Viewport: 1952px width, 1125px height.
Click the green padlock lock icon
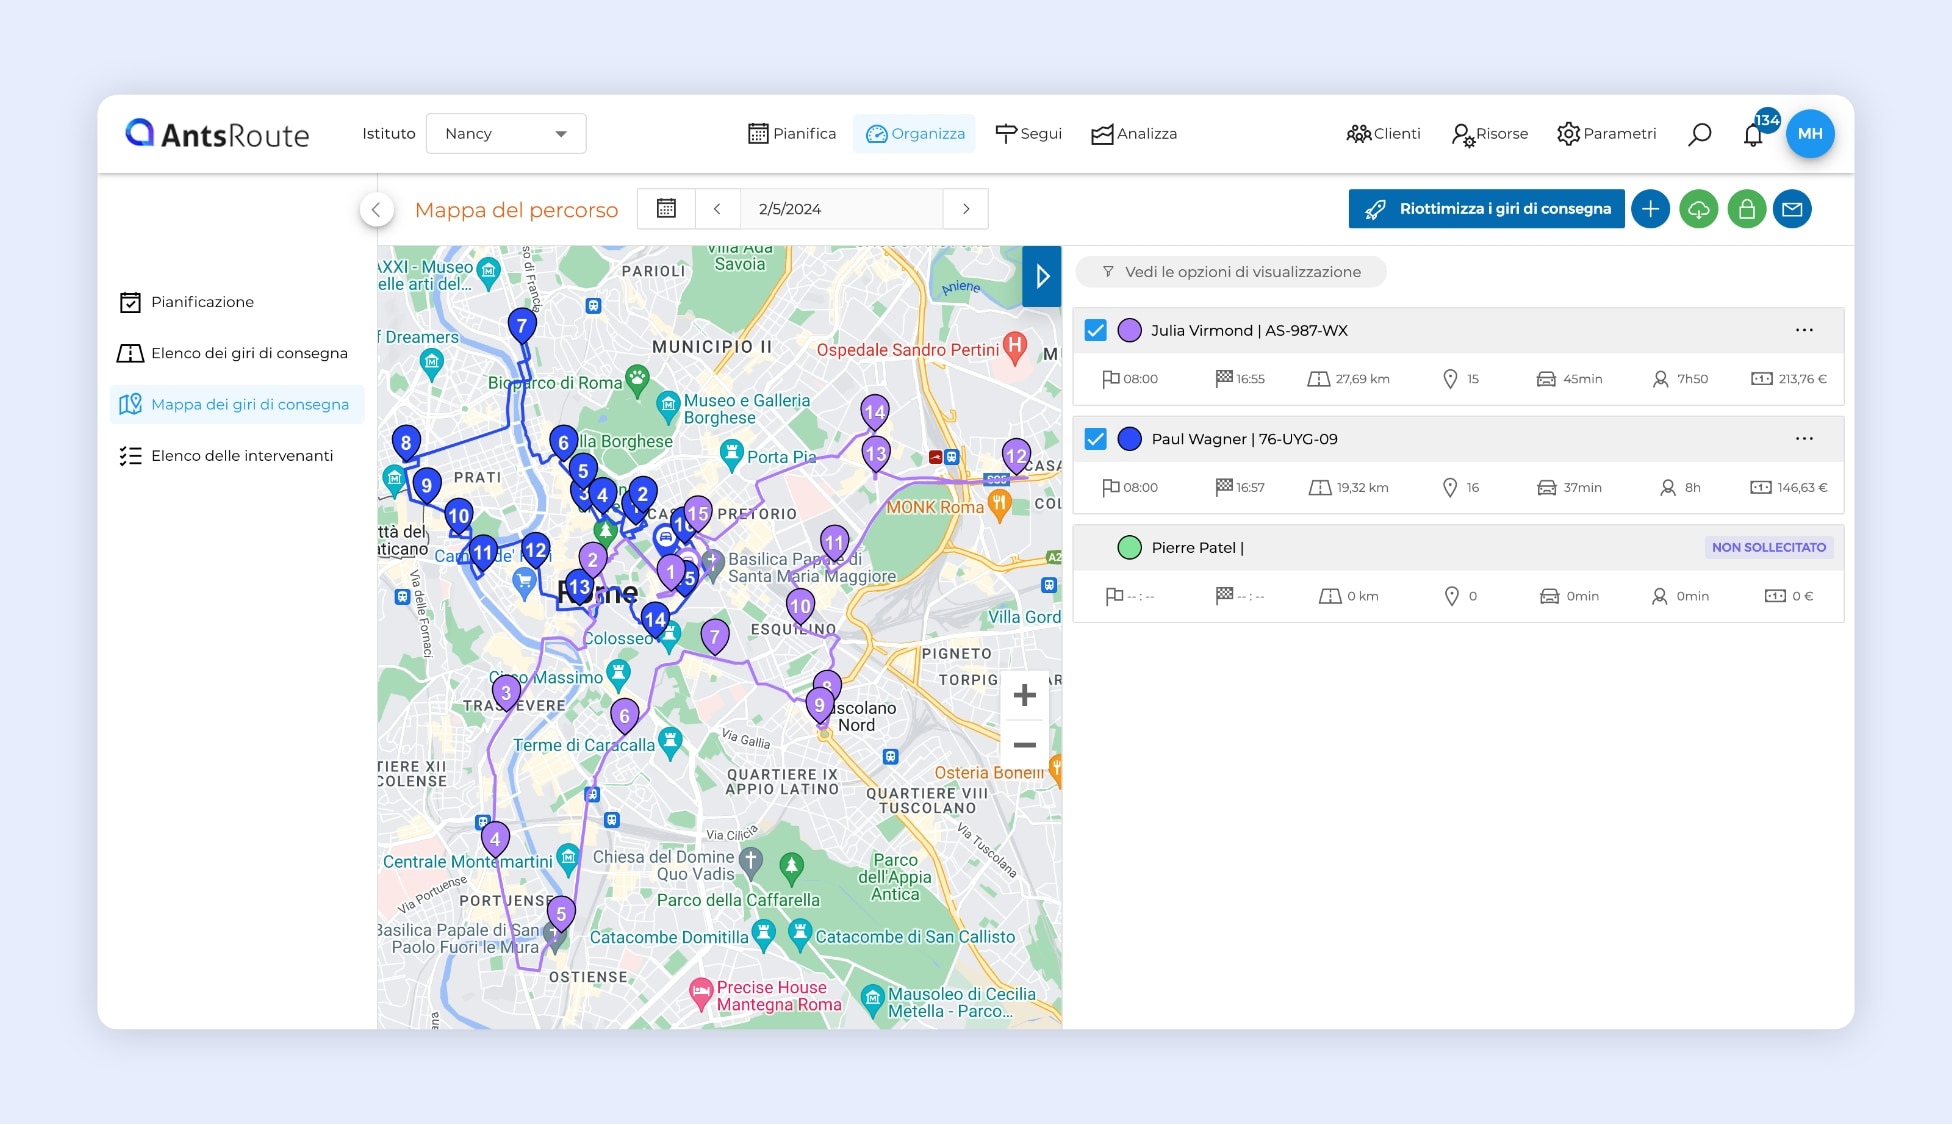tap(1746, 209)
